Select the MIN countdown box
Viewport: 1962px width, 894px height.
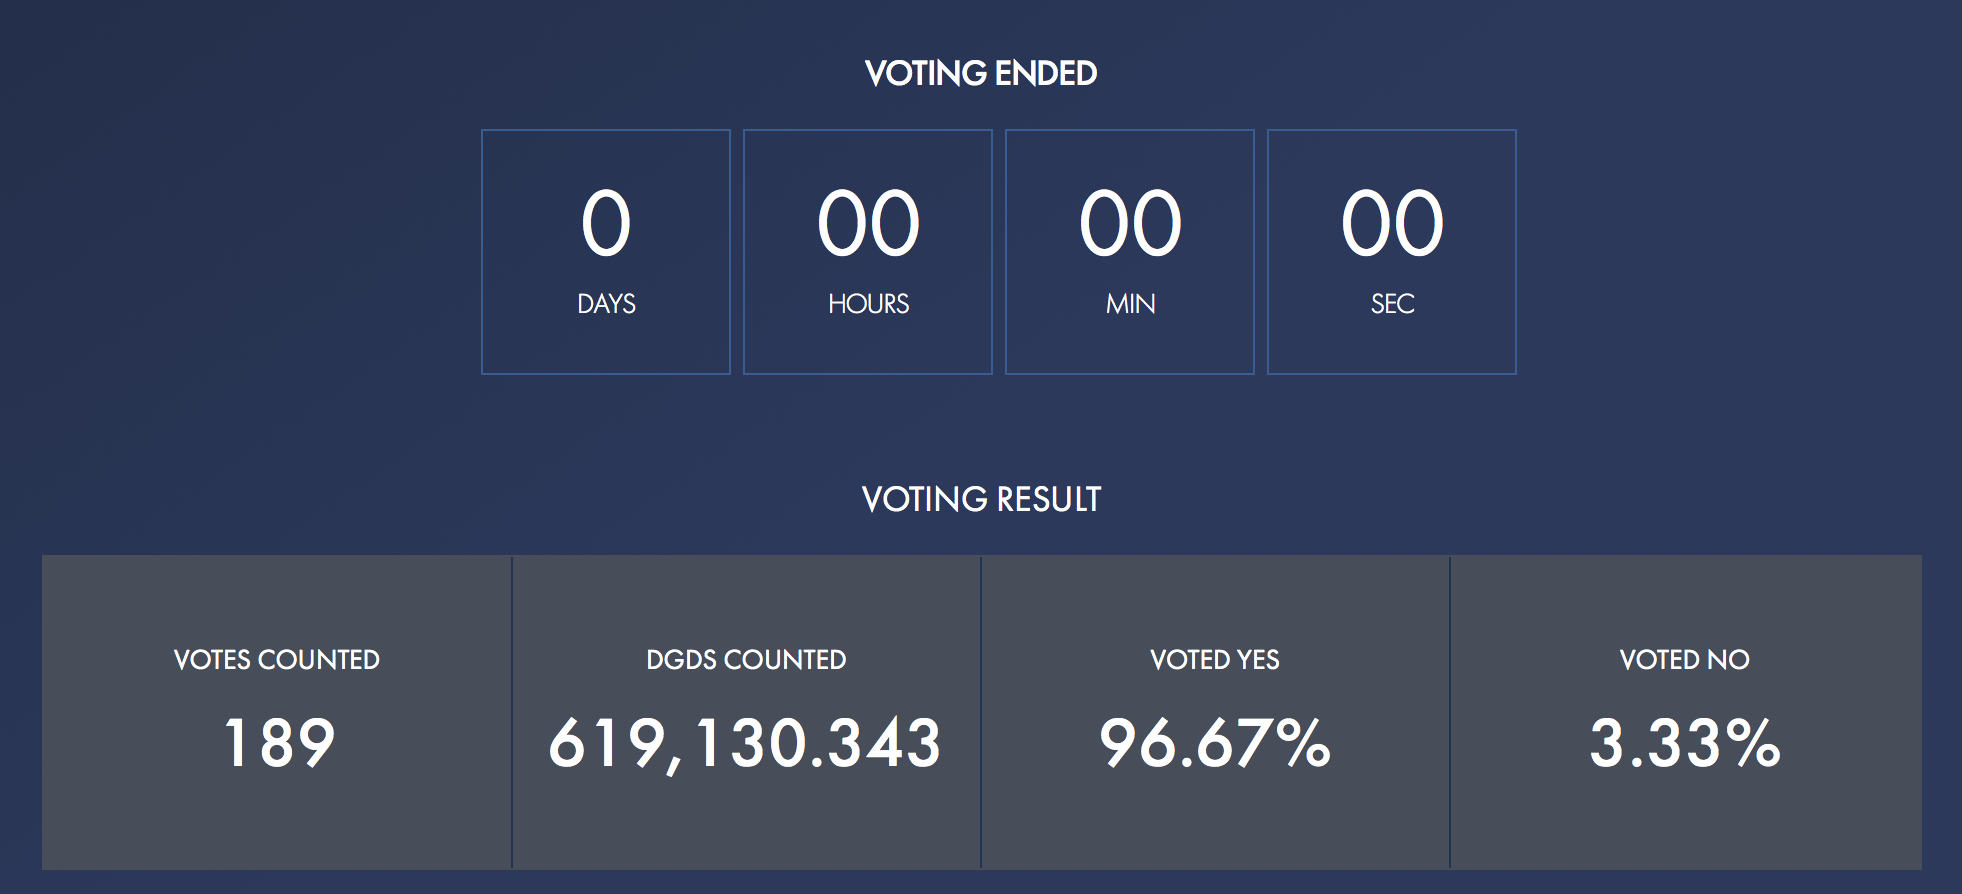click(1130, 252)
